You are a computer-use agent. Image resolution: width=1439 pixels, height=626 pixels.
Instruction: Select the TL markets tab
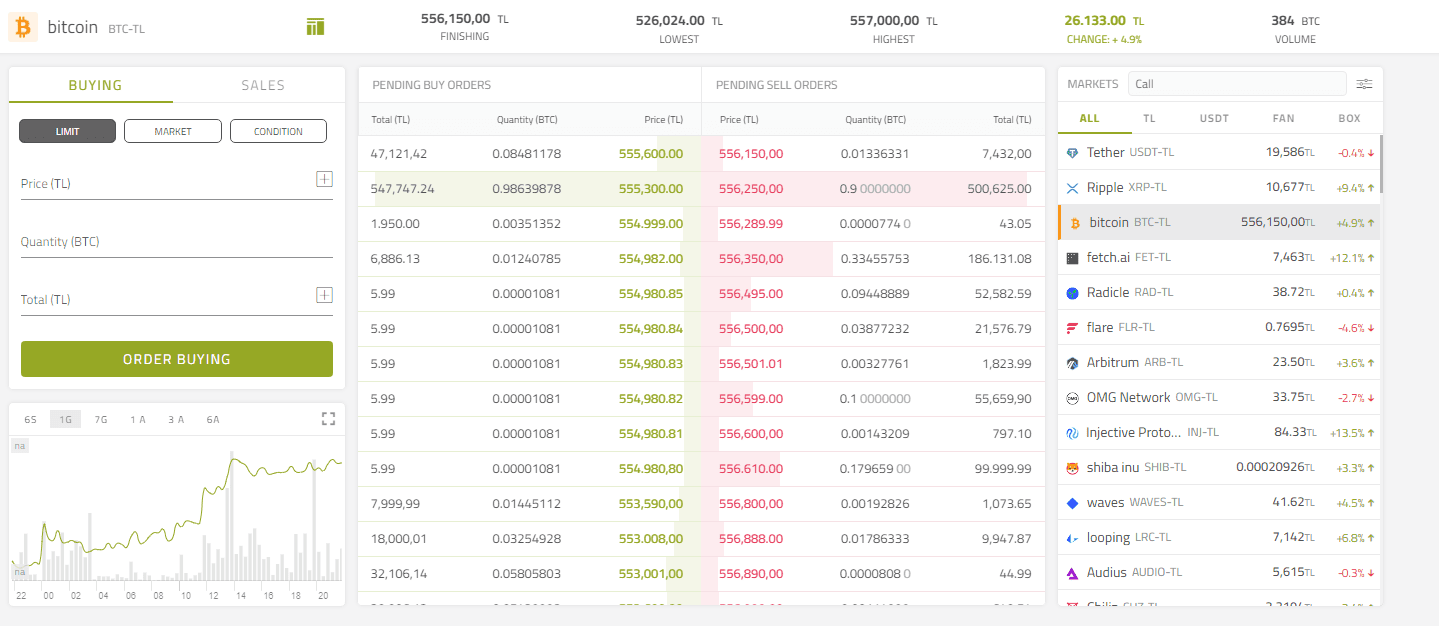[x=1149, y=118]
